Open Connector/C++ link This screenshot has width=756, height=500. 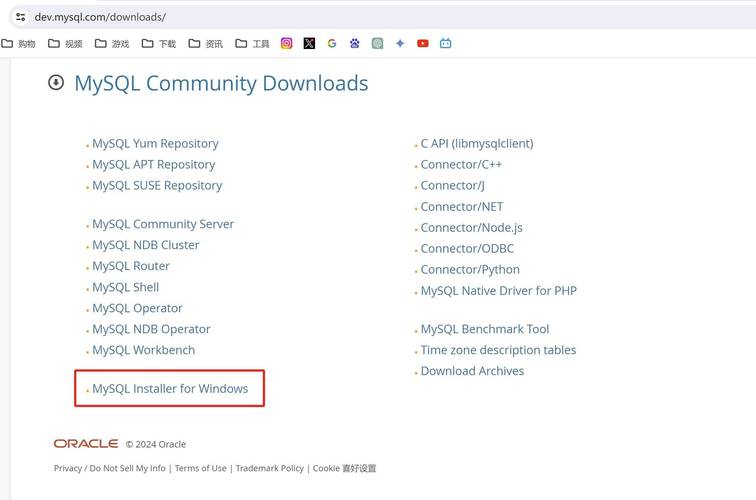pos(461,164)
